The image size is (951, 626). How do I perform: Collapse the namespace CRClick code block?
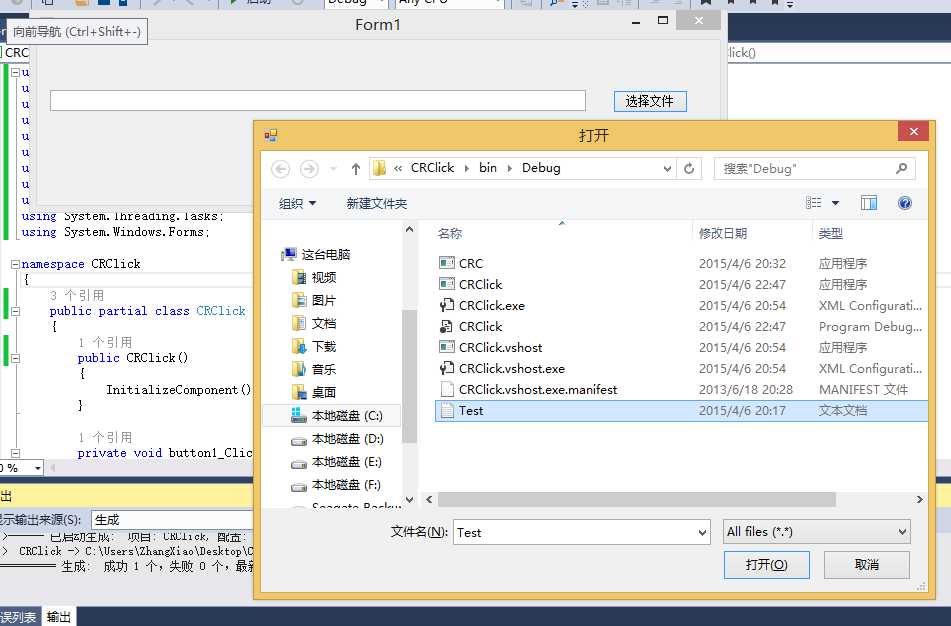point(15,264)
